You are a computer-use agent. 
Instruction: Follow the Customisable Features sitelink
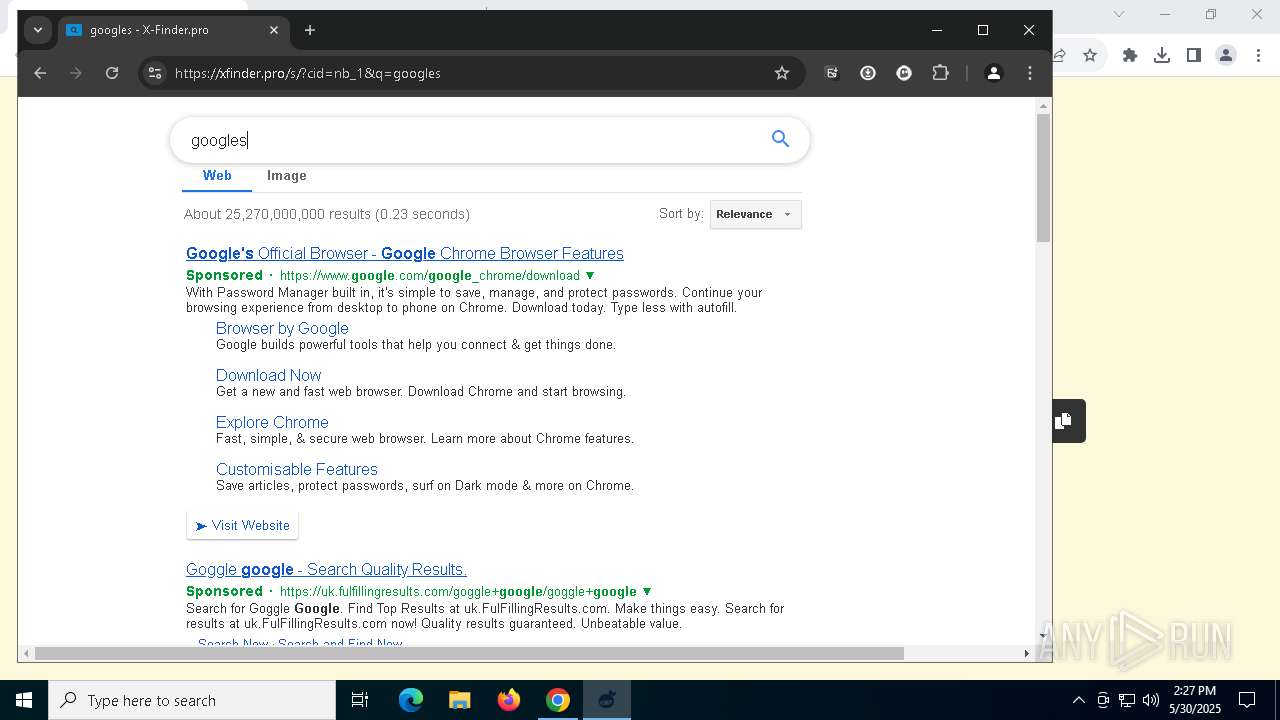point(297,469)
